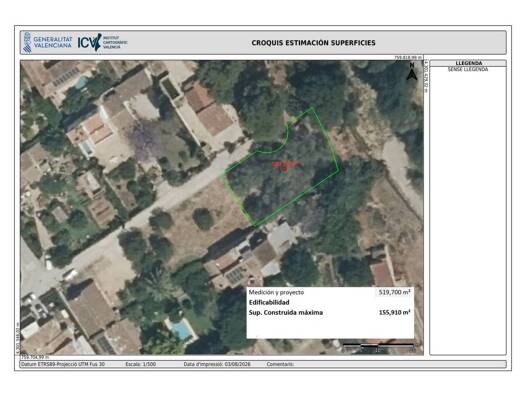The height and width of the screenshot is (394, 525).
Task: Click the "Escala: 1/500" footer text
Action: coord(141,364)
